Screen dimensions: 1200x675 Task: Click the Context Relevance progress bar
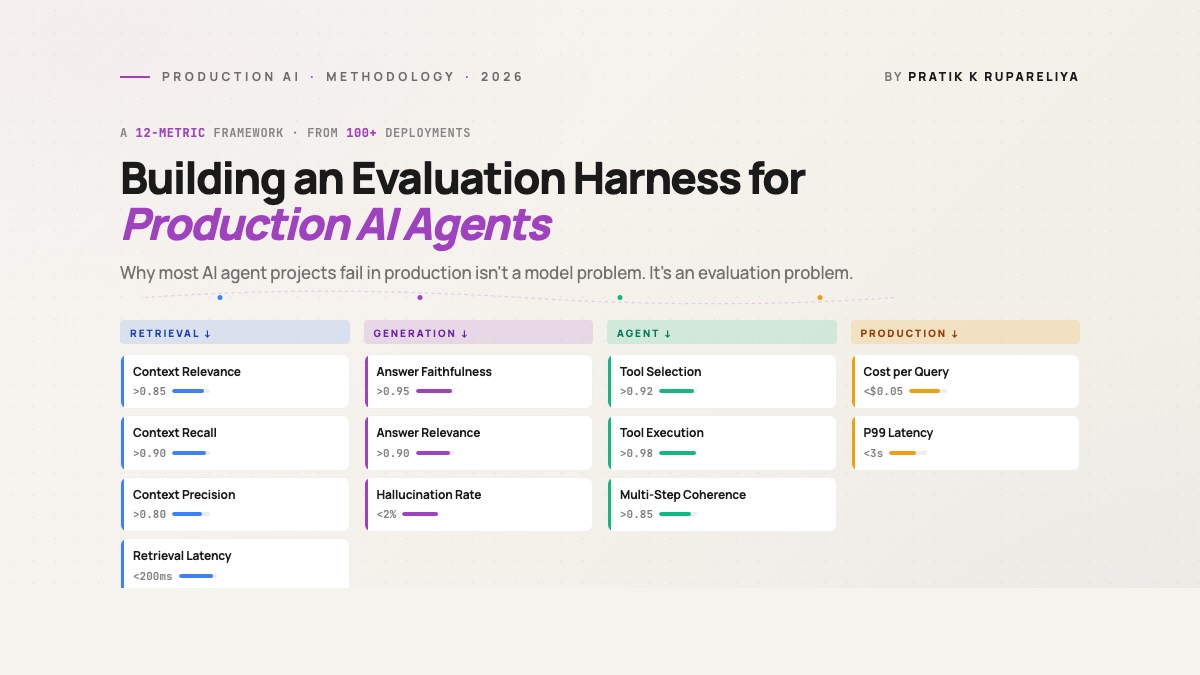(x=191, y=391)
